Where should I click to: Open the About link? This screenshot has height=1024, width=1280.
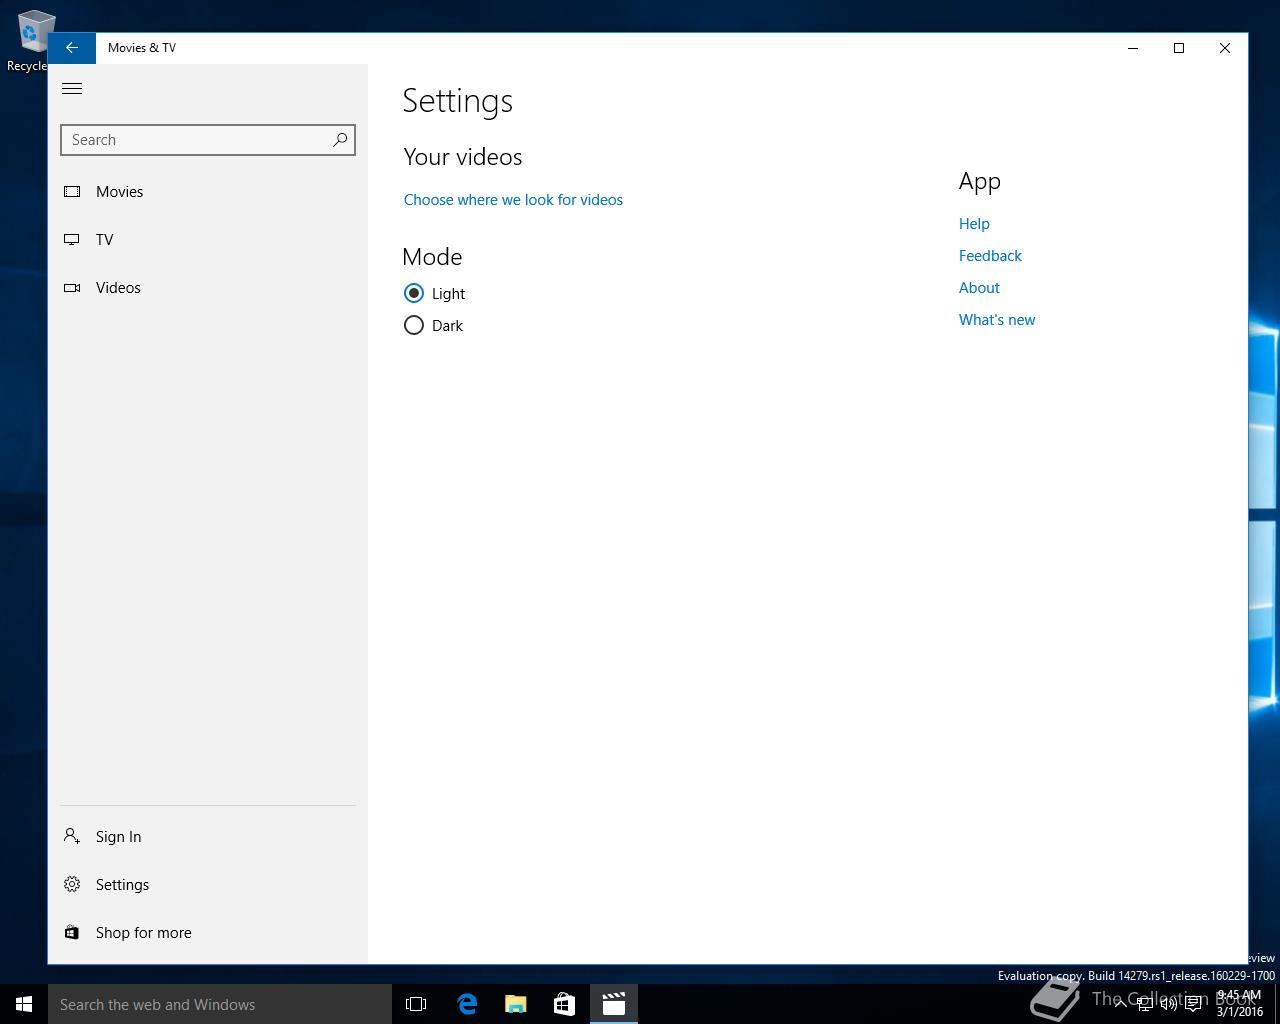979,288
